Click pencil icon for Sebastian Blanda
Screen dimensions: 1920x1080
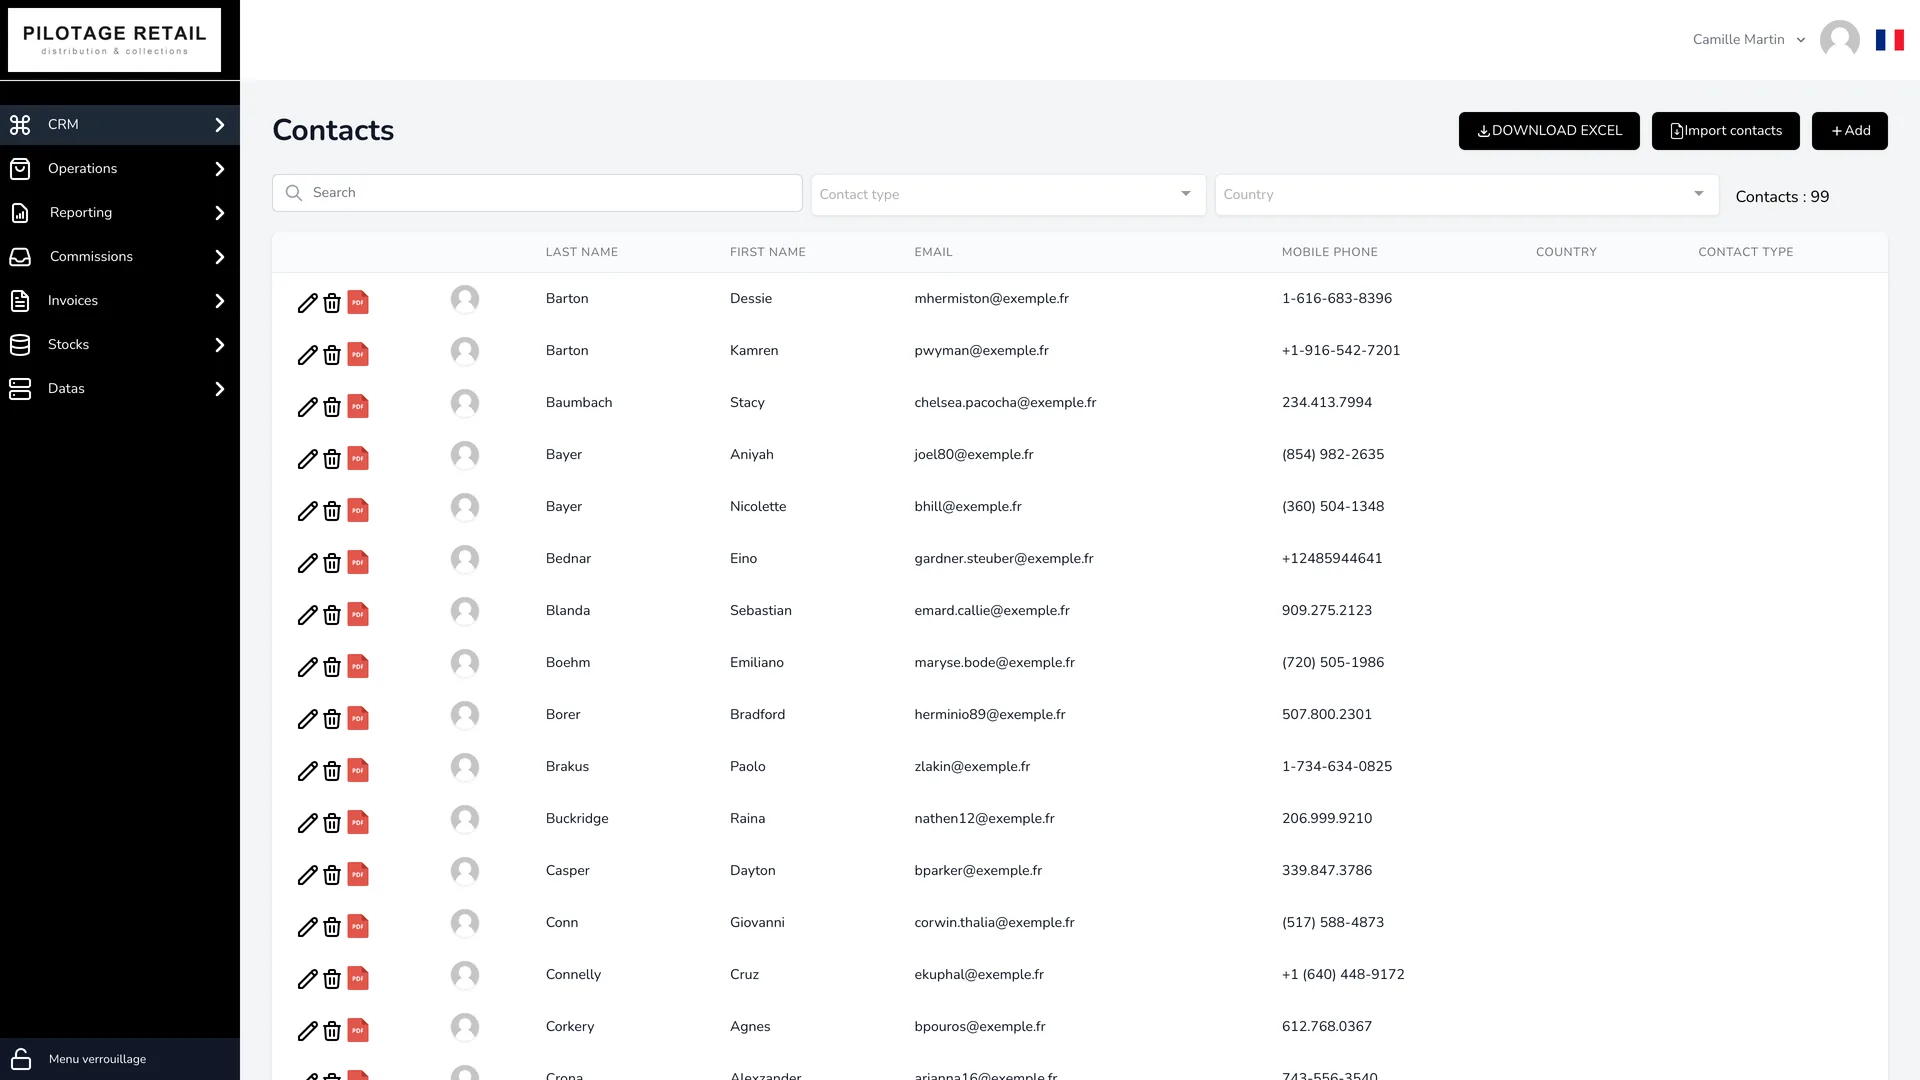tap(307, 615)
